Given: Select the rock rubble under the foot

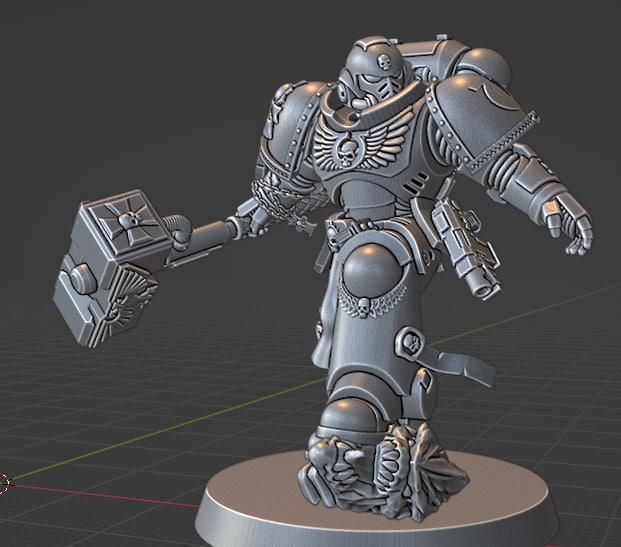Looking at the screenshot, I should click(x=383, y=473).
